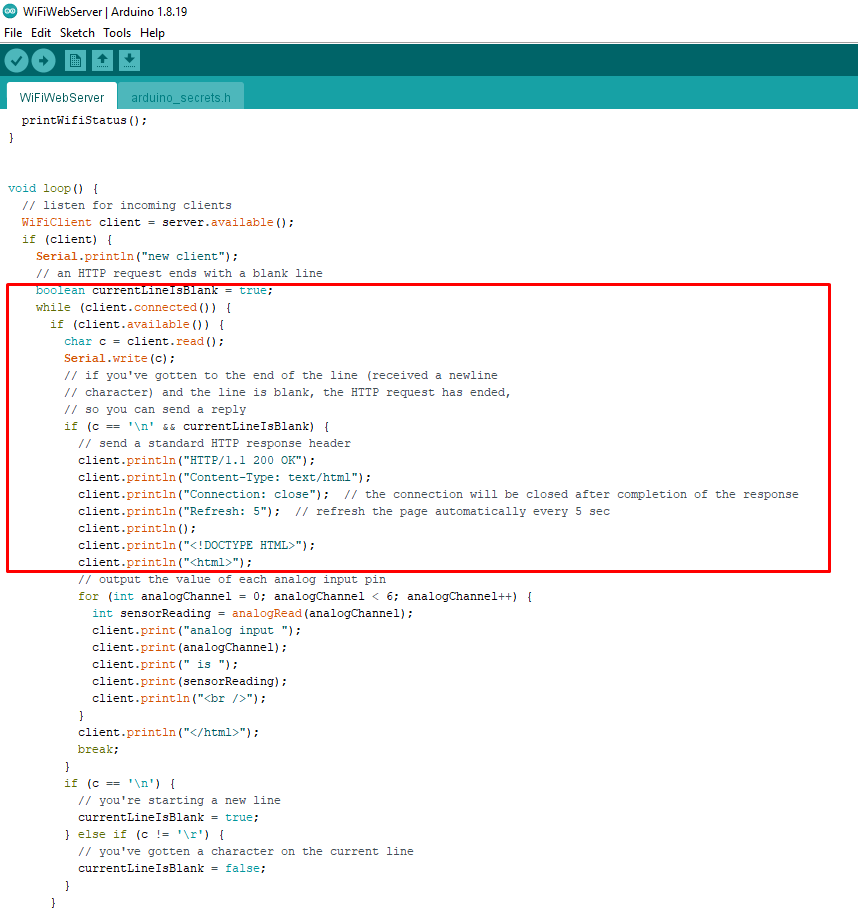This screenshot has height=910, width=858.
Task: Switch to the WiFiWebServer tab
Action: tap(62, 97)
